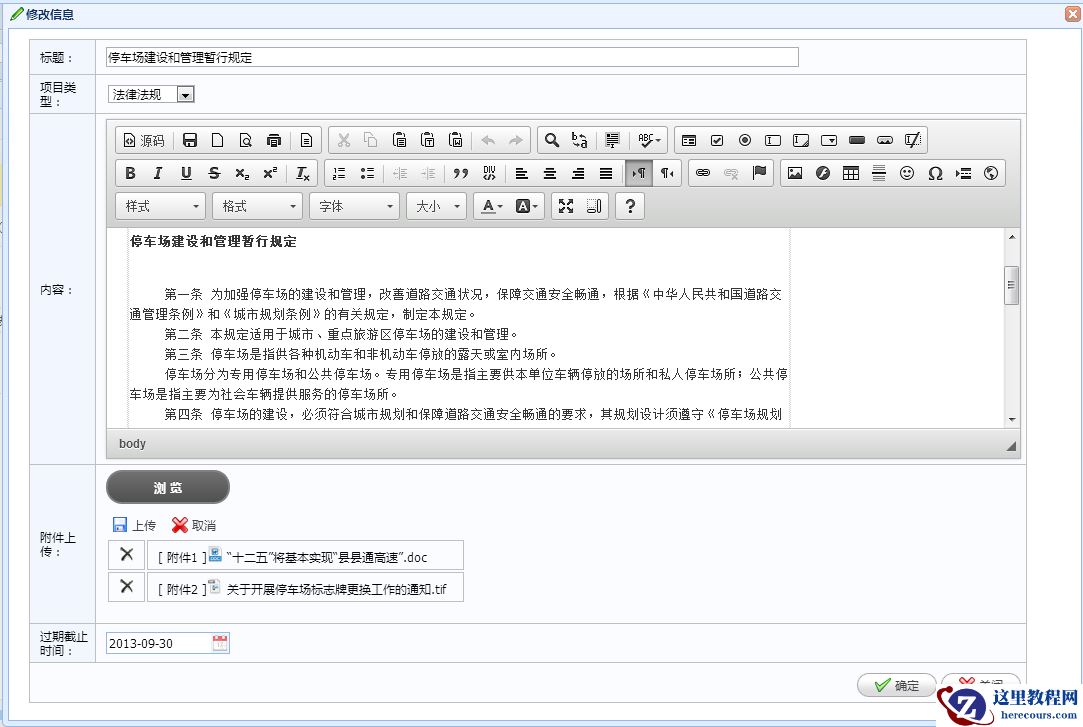Open the text color picker
The height and width of the screenshot is (727, 1083).
[x=492, y=206]
